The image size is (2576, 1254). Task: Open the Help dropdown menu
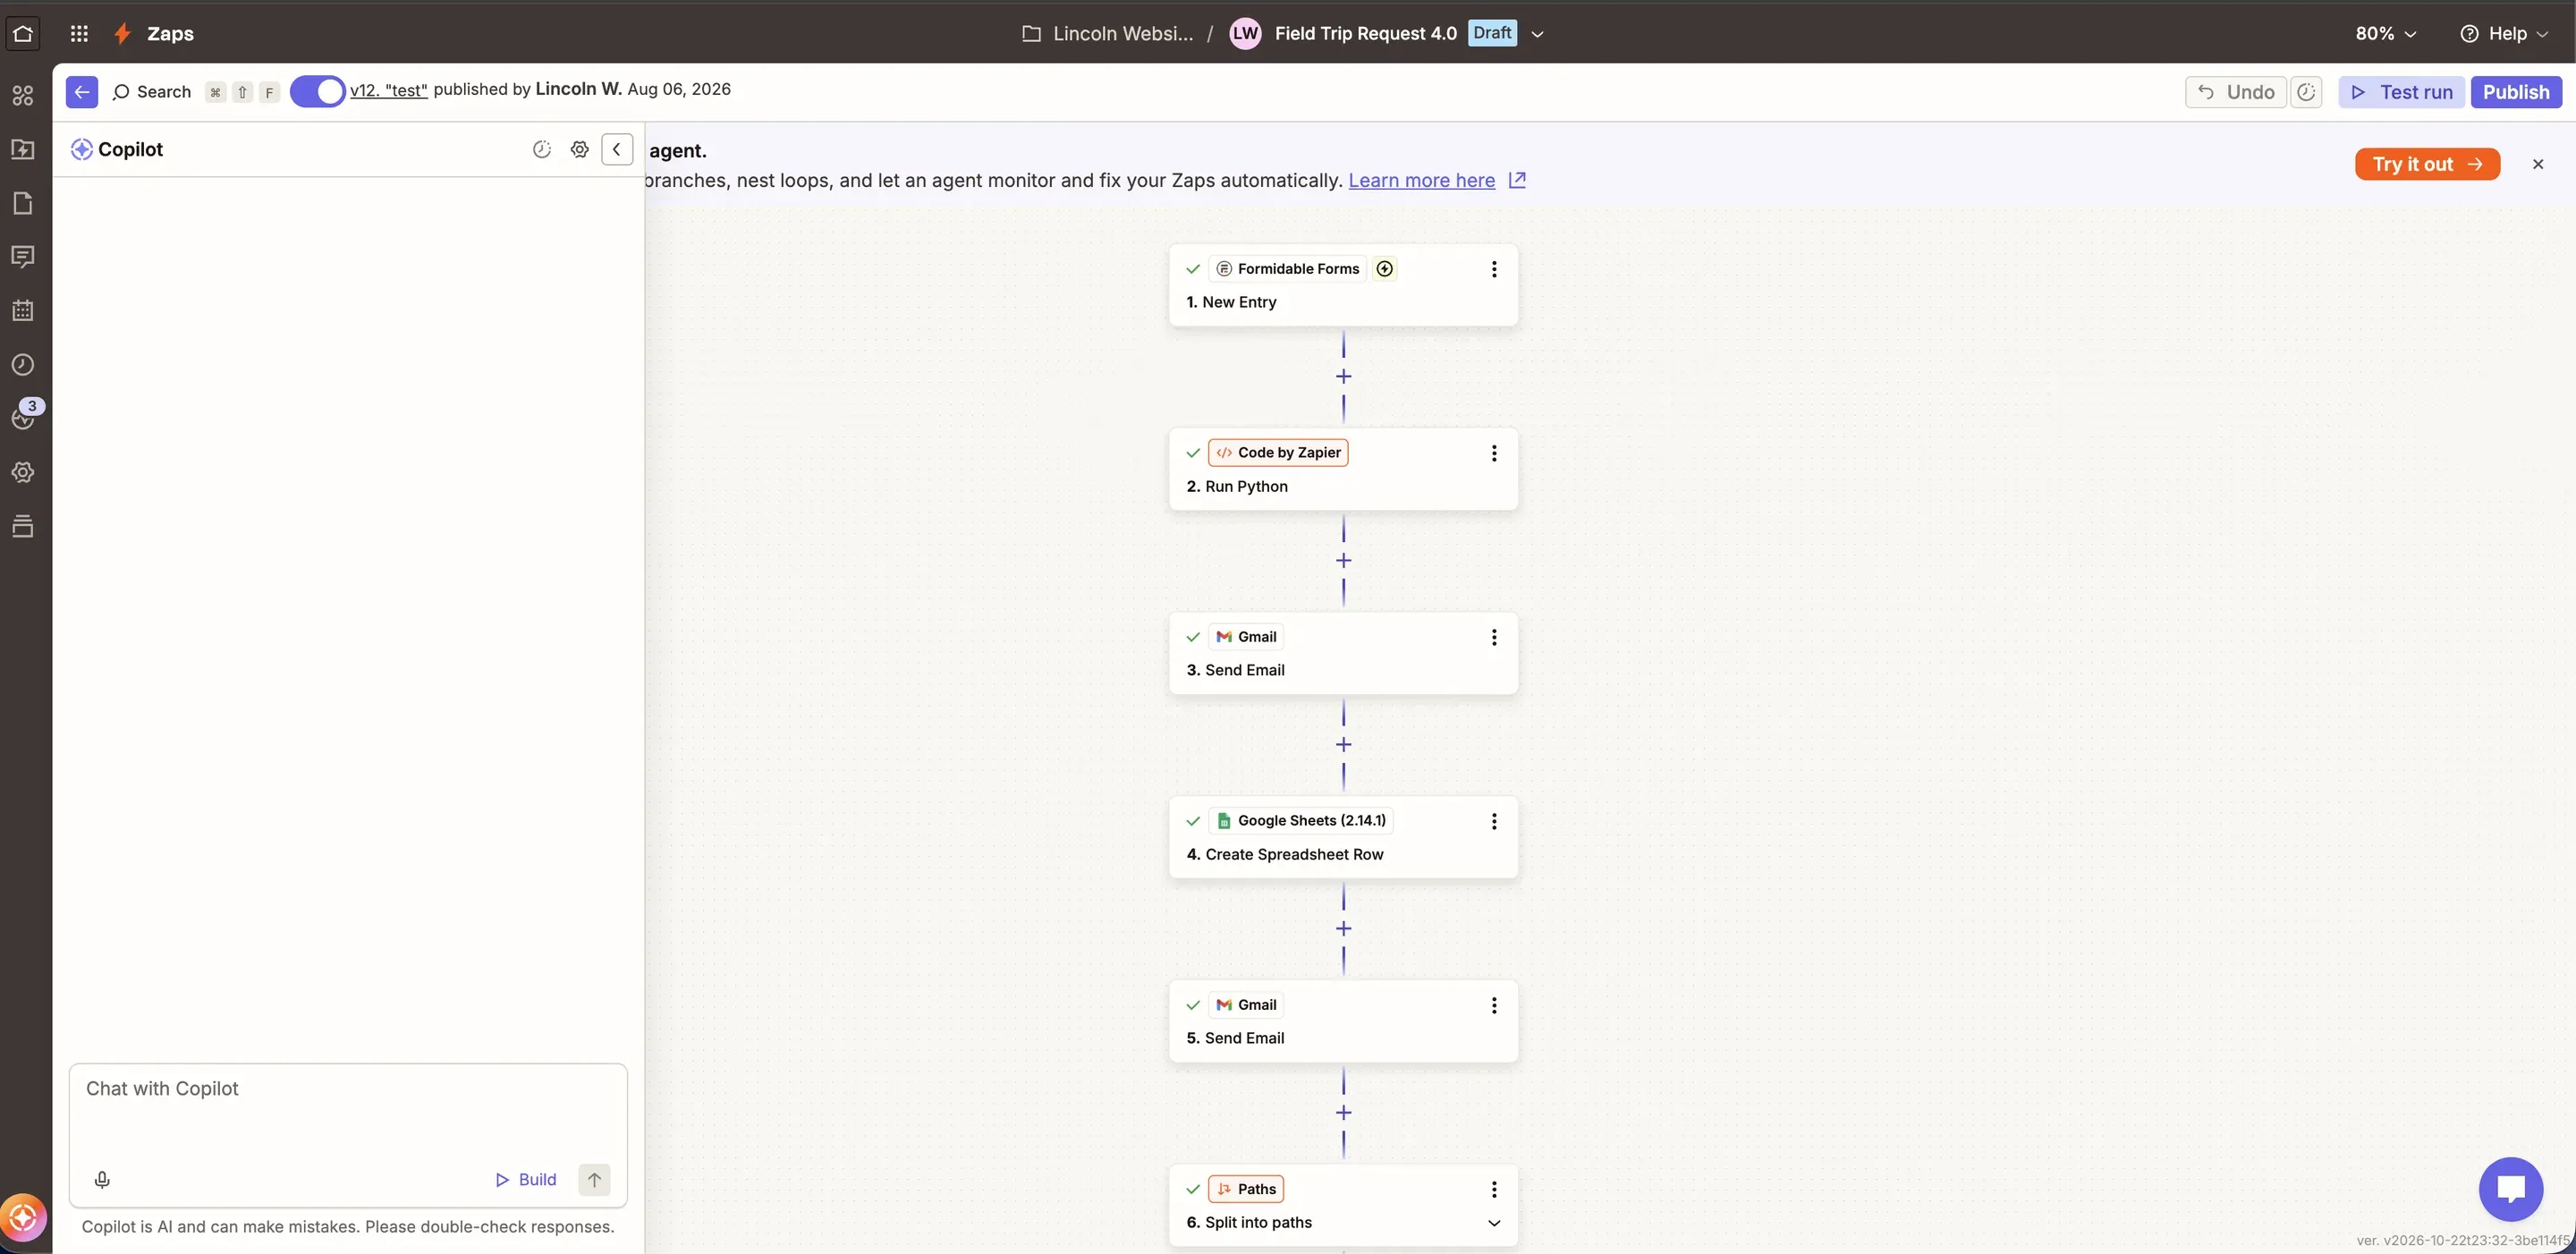coord(2504,33)
